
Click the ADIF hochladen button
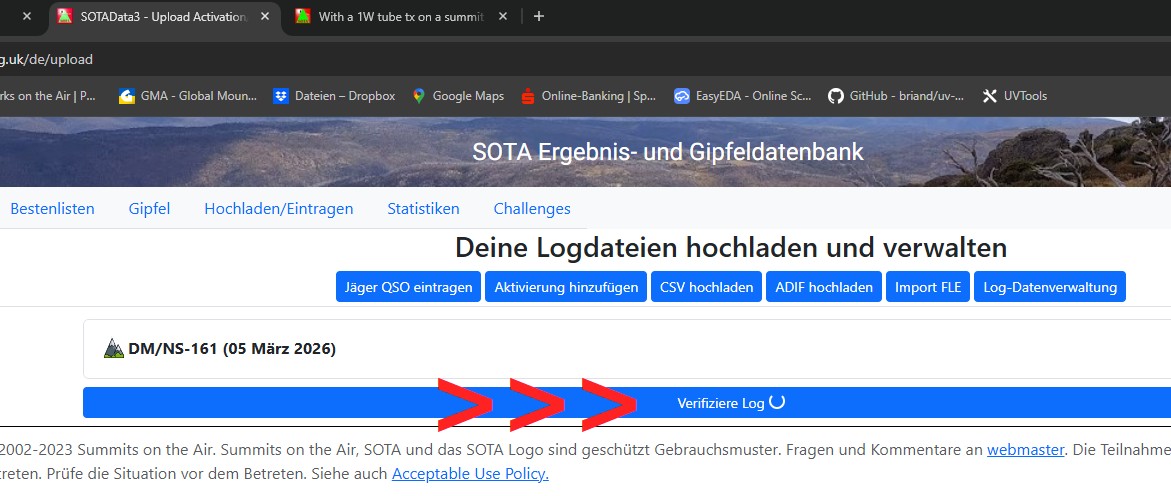[x=824, y=287]
